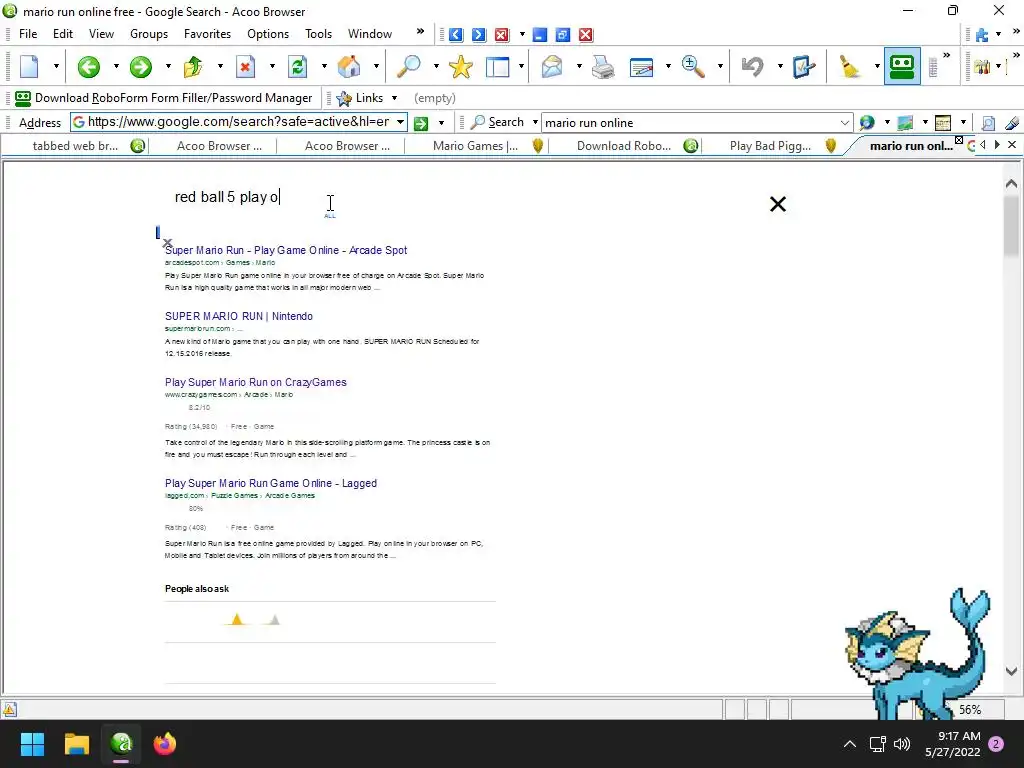Open the magnifying glass Search toolbar icon
The width and height of the screenshot is (1024, 768).
[x=409, y=67]
